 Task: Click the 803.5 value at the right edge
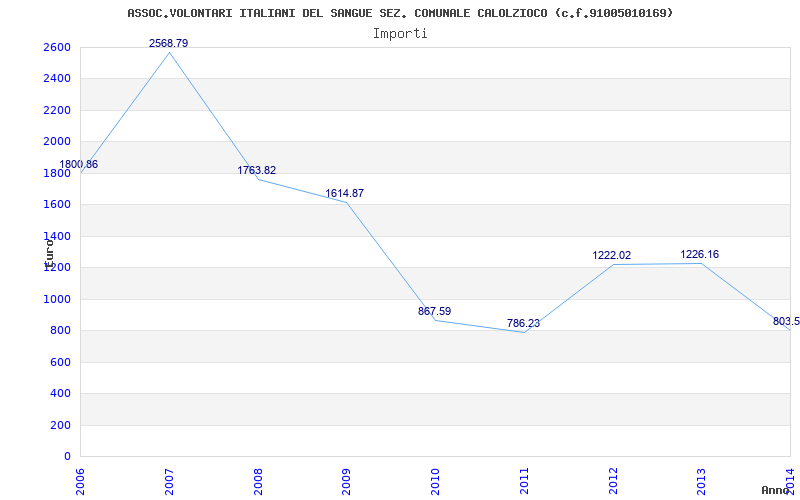(786, 321)
